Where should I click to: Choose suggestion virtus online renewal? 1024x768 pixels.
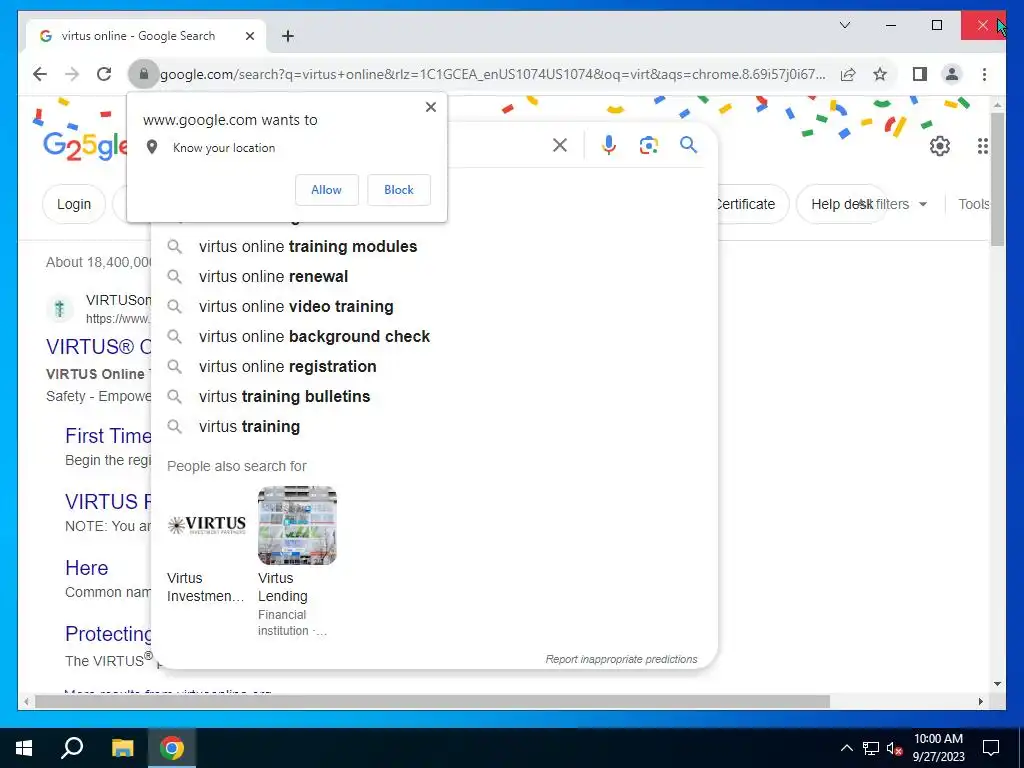point(434,276)
